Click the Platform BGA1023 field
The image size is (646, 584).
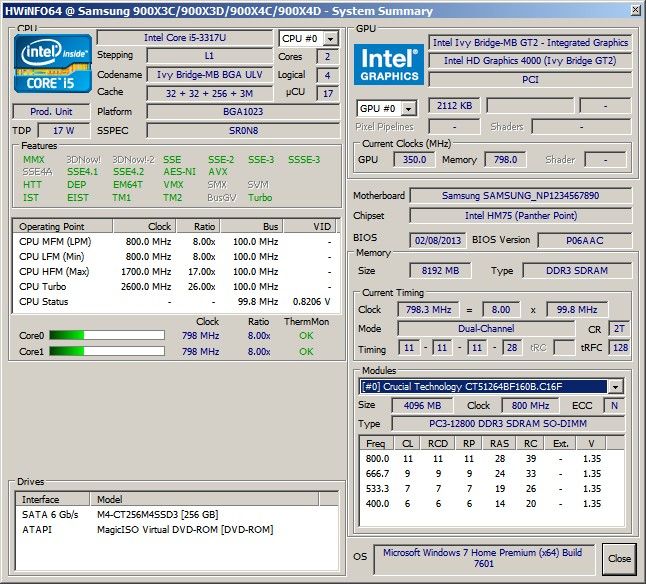(243, 112)
